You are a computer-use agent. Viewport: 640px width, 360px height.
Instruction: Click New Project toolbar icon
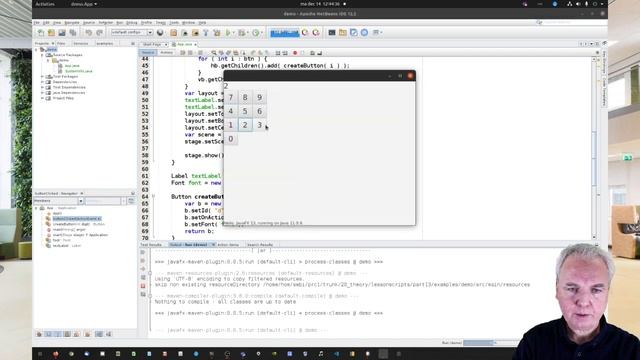pyautogui.click(x=51, y=33)
